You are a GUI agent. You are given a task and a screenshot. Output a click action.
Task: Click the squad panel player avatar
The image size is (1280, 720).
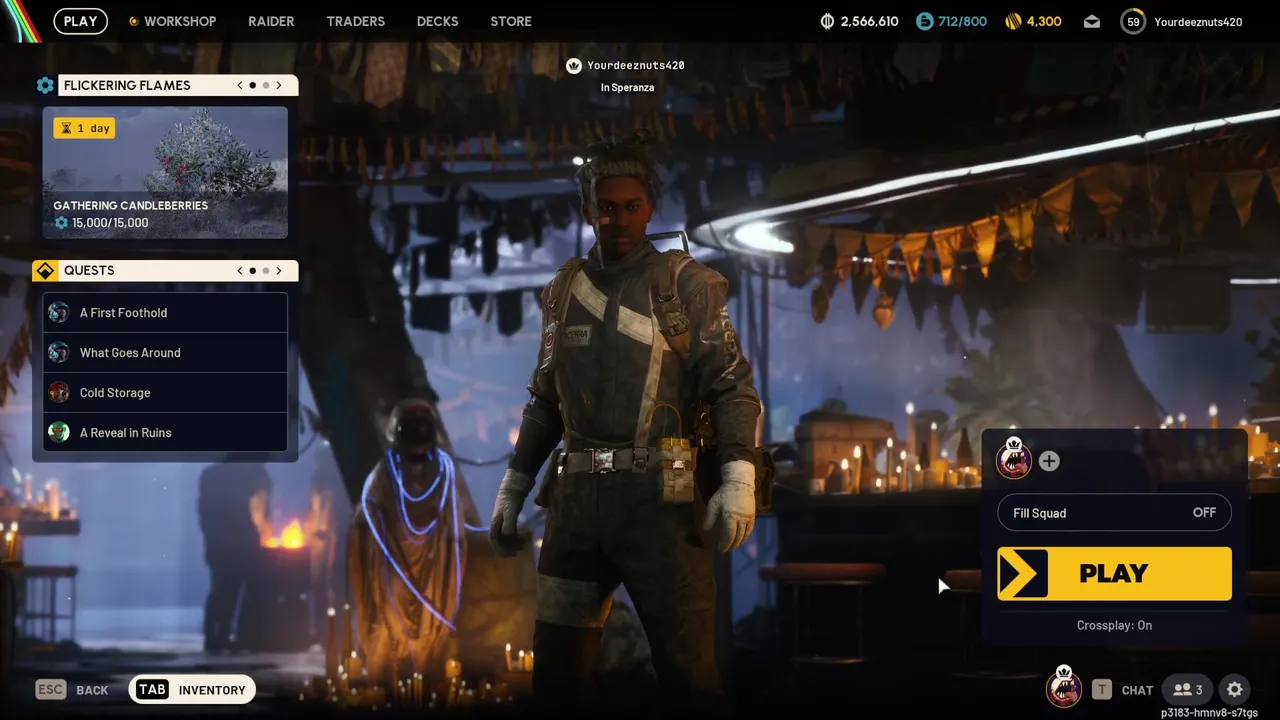1014,459
